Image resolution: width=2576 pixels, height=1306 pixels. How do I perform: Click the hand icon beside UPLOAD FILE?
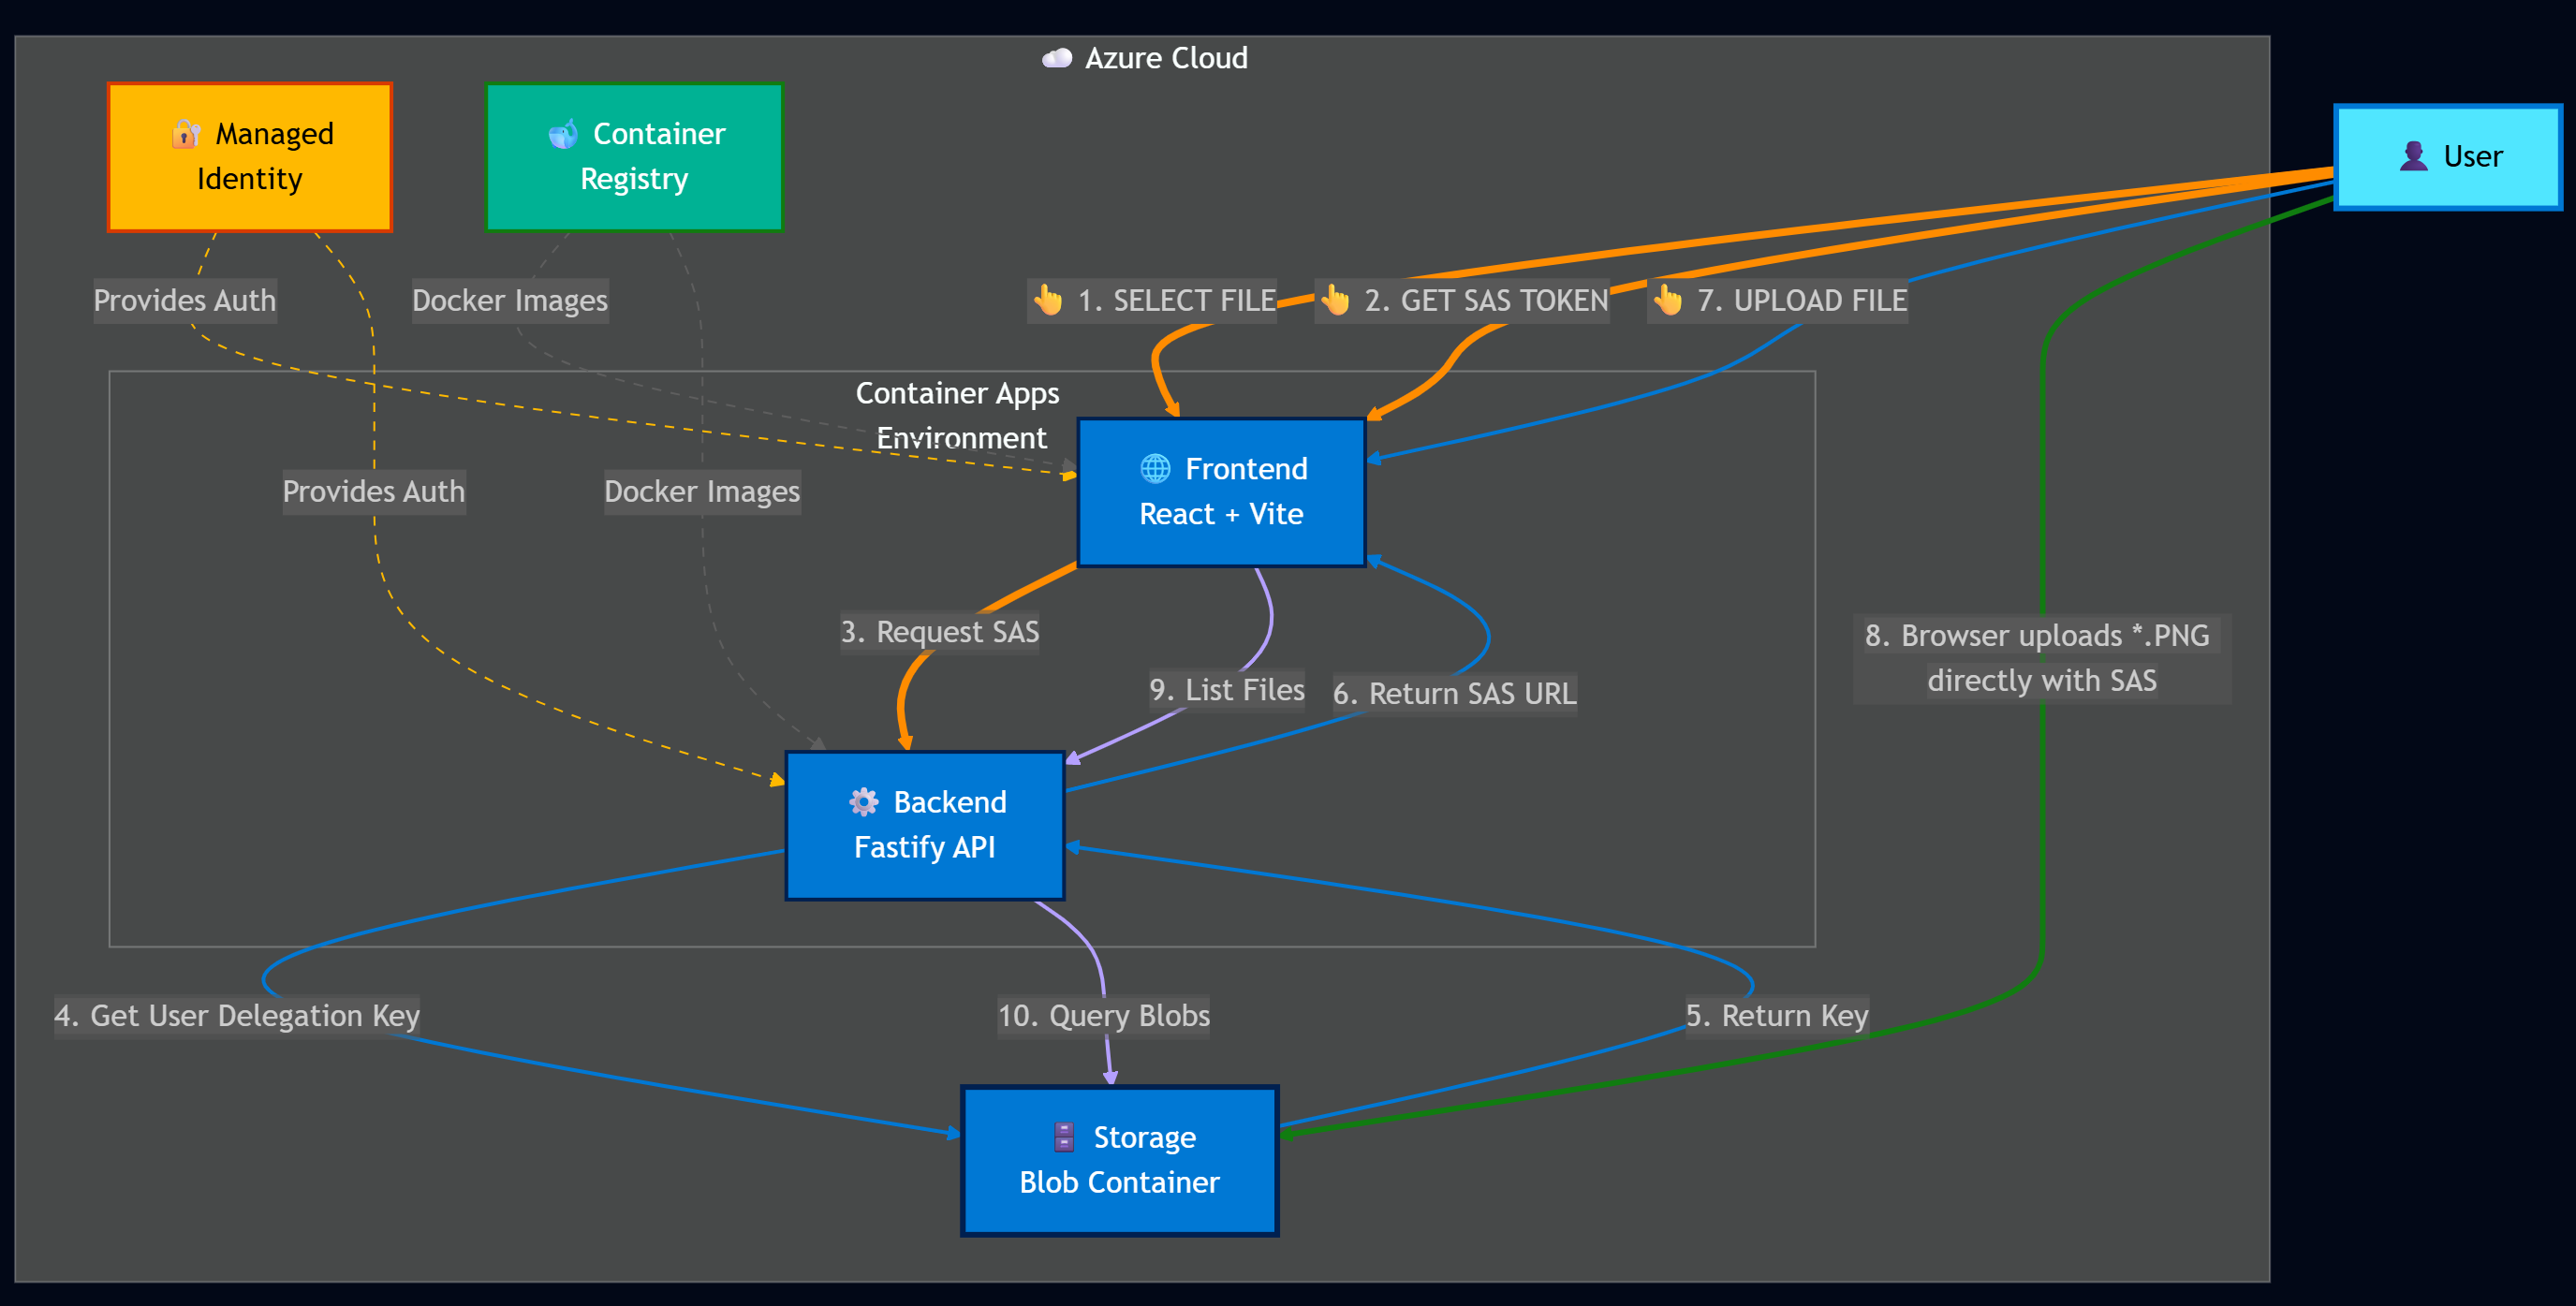tap(1668, 300)
